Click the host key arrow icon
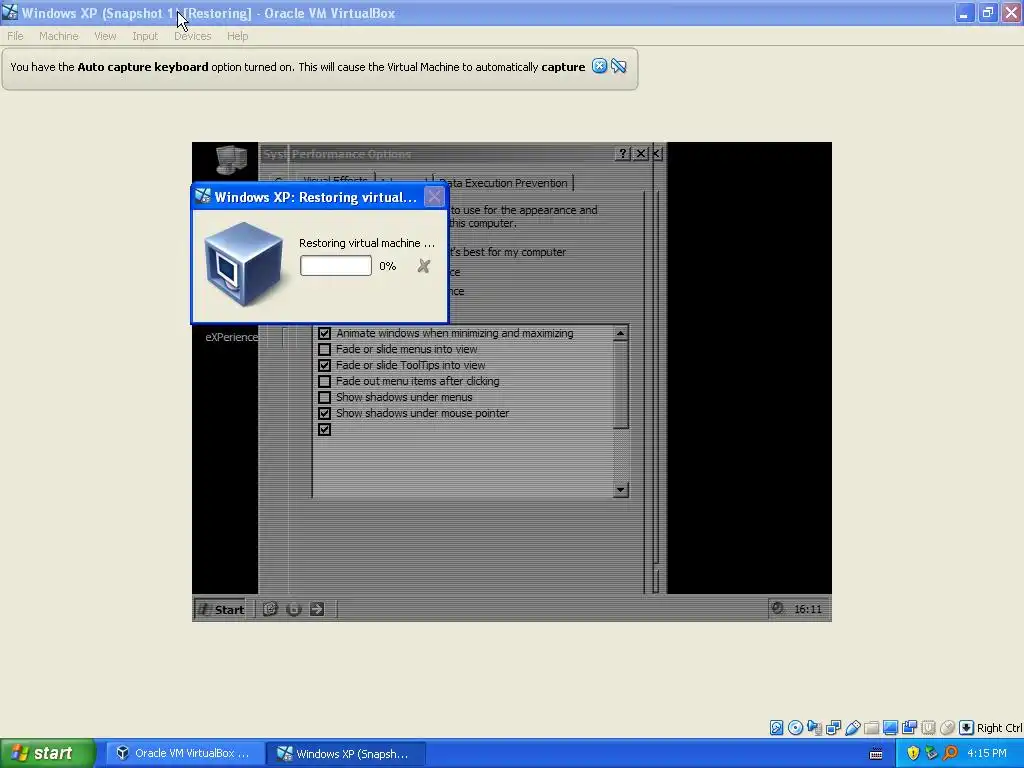This screenshot has height=768, width=1024. (x=967, y=728)
